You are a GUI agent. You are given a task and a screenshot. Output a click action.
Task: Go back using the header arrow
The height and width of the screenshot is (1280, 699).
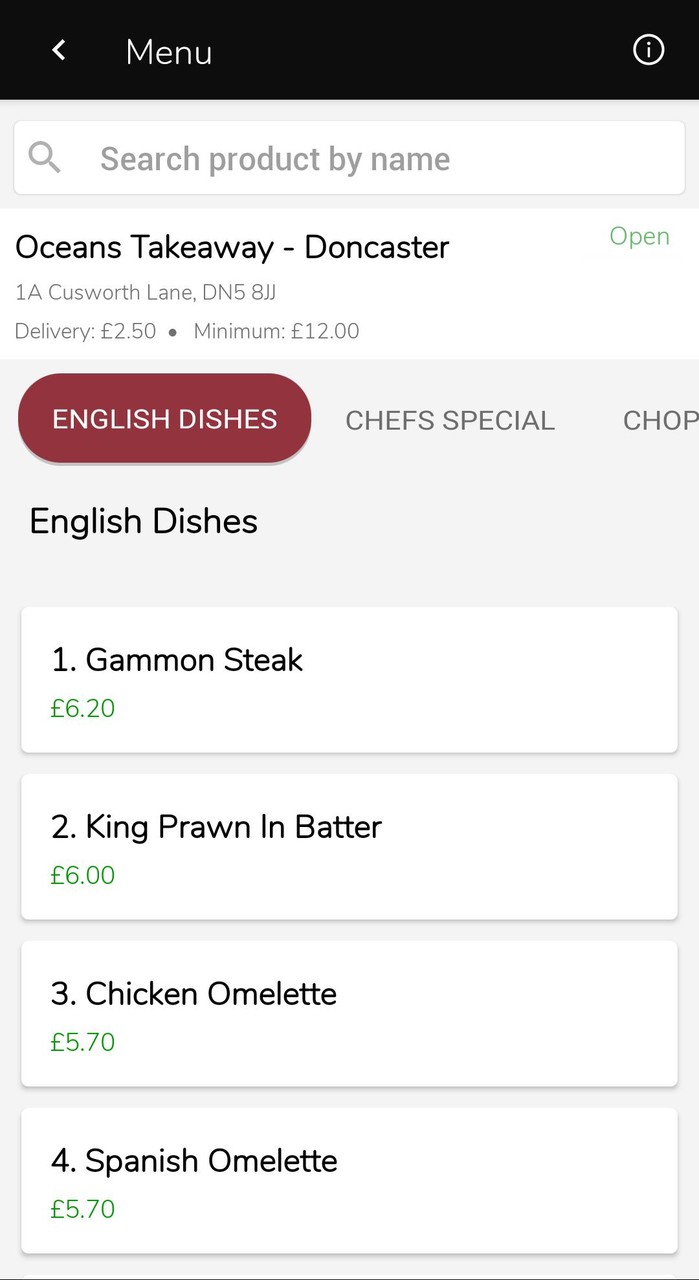tap(59, 50)
